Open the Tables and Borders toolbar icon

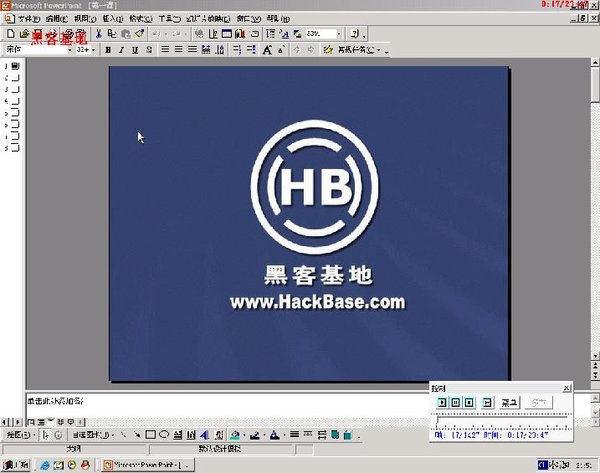point(213,34)
